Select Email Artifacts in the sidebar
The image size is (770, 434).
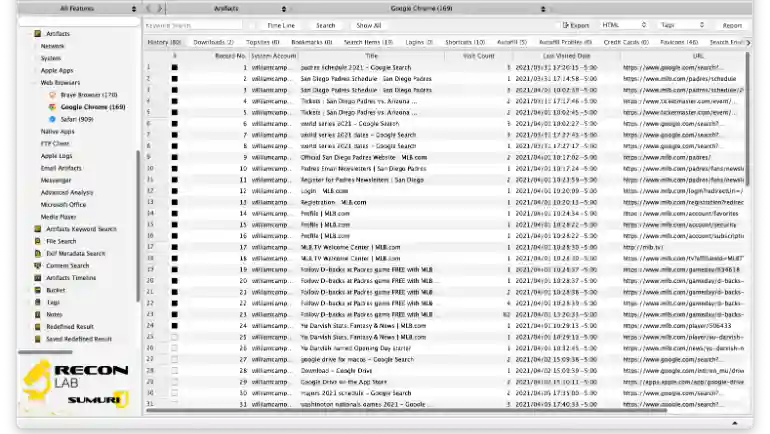point(61,168)
